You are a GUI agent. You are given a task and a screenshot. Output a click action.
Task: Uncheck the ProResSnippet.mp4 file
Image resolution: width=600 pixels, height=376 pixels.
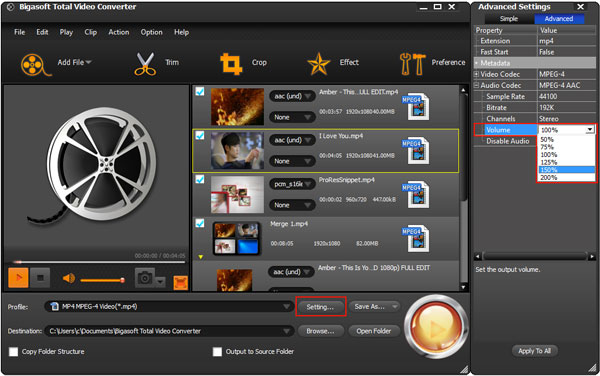pyautogui.click(x=200, y=179)
